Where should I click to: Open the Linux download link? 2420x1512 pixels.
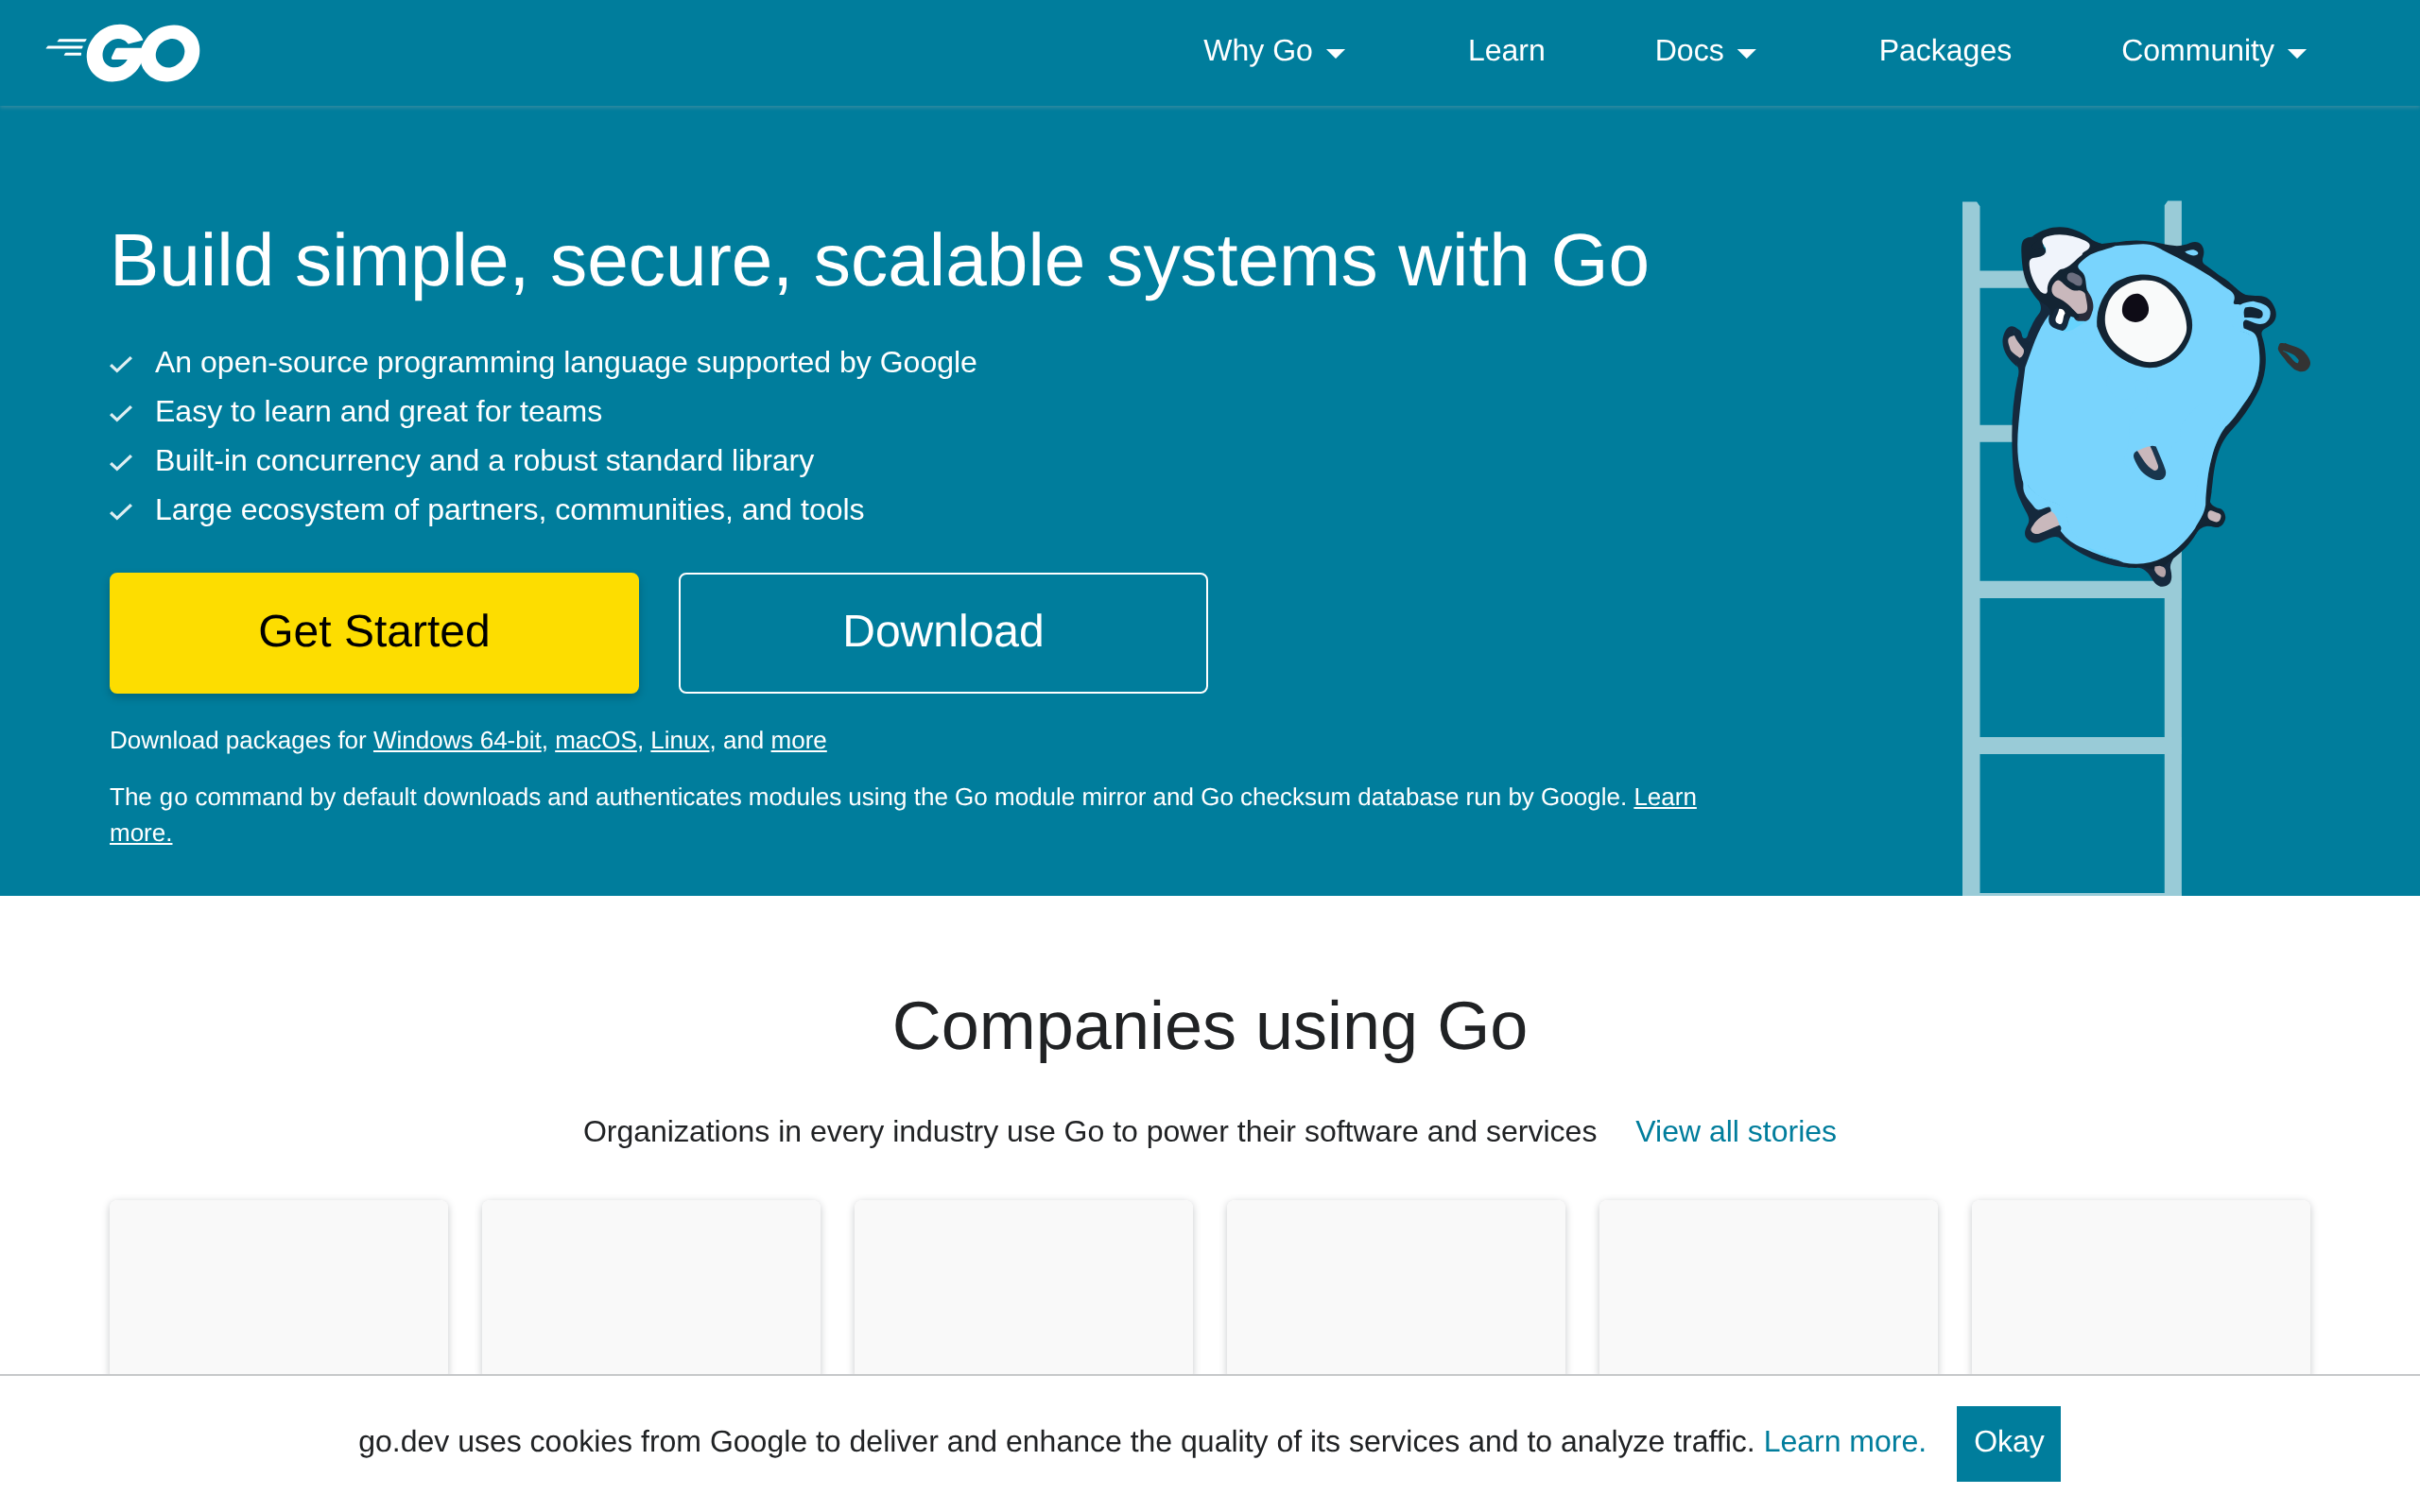pos(680,740)
